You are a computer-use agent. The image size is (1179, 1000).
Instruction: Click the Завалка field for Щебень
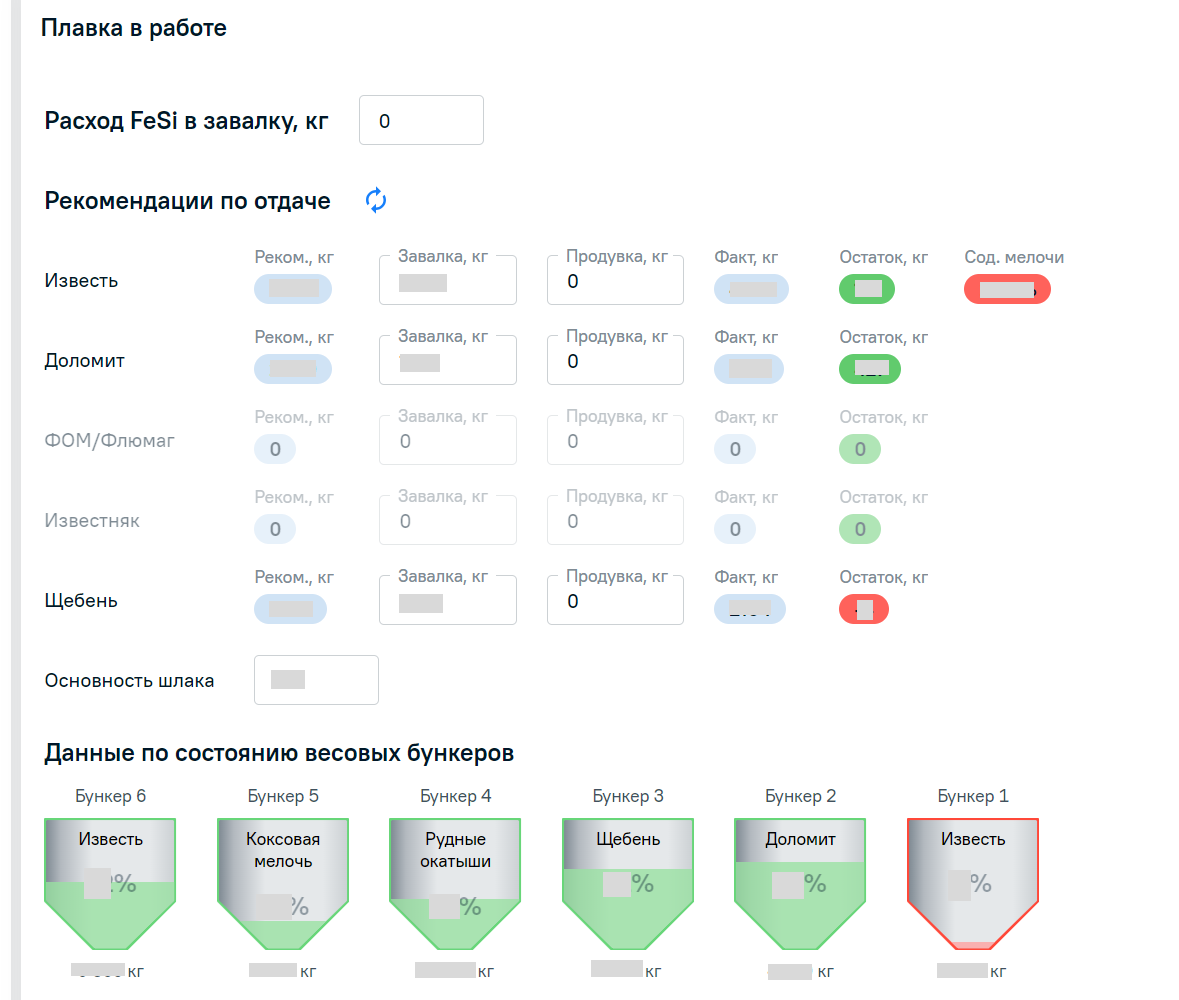(447, 599)
